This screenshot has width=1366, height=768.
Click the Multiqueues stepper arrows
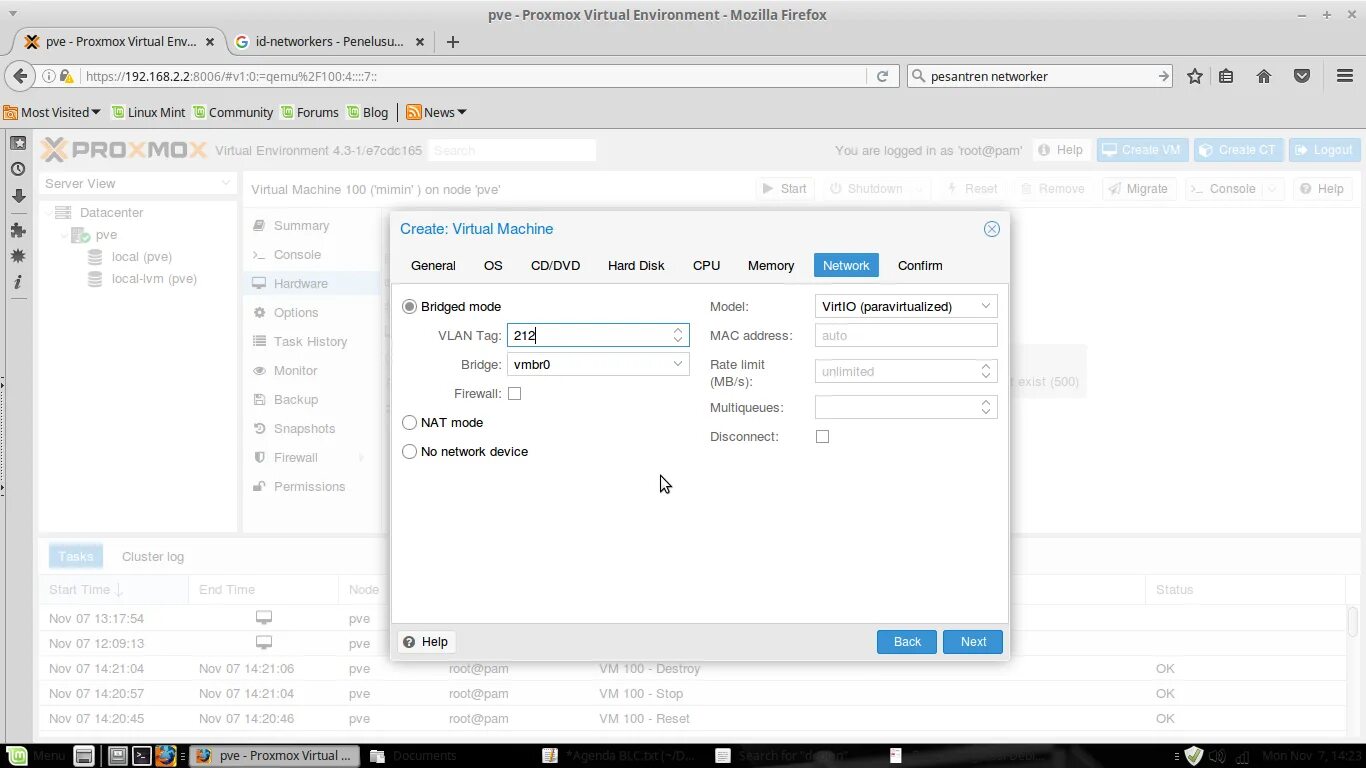(985, 408)
